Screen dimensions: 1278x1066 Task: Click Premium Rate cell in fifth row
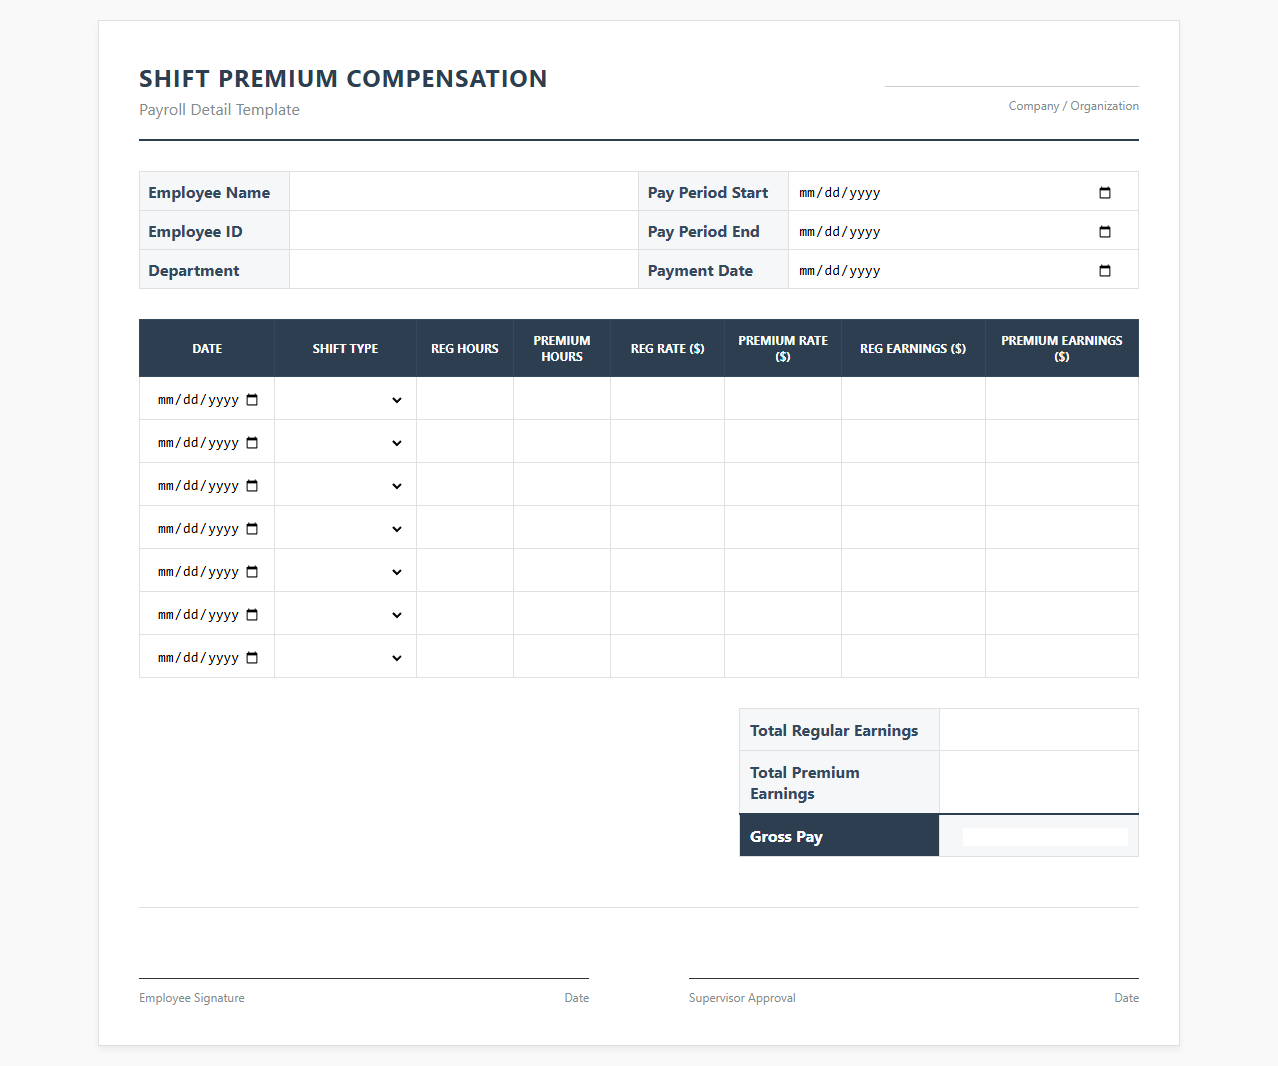[x=783, y=571]
